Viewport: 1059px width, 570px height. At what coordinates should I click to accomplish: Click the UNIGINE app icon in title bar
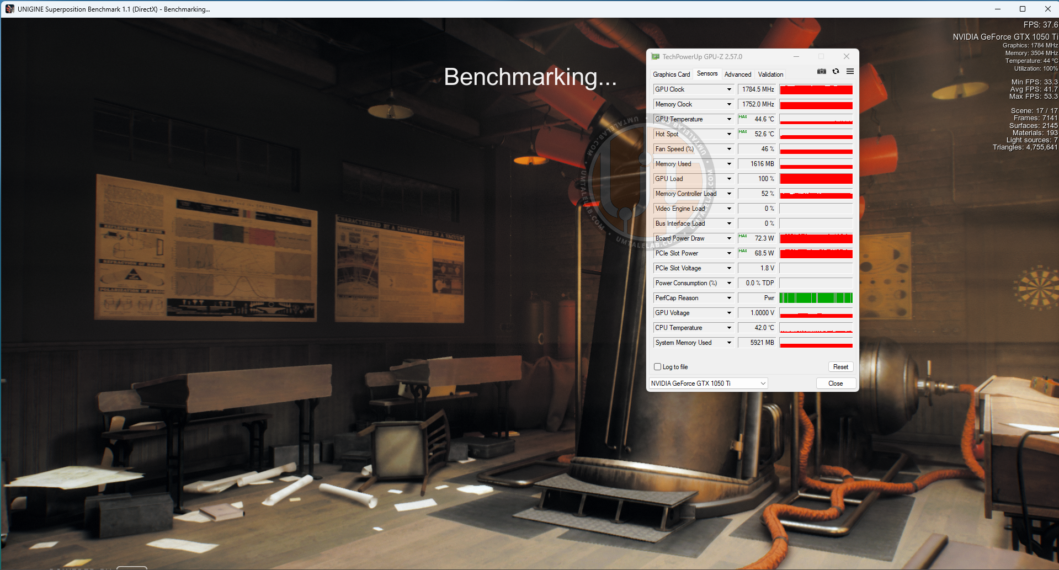pos(9,9)
